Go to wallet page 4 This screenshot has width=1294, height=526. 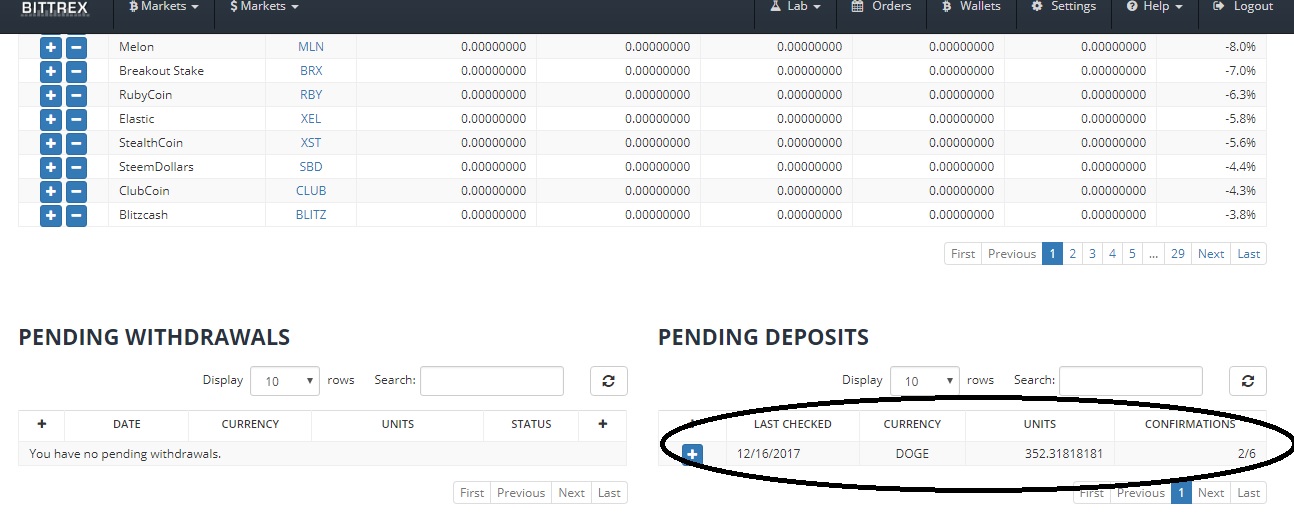1112,254
